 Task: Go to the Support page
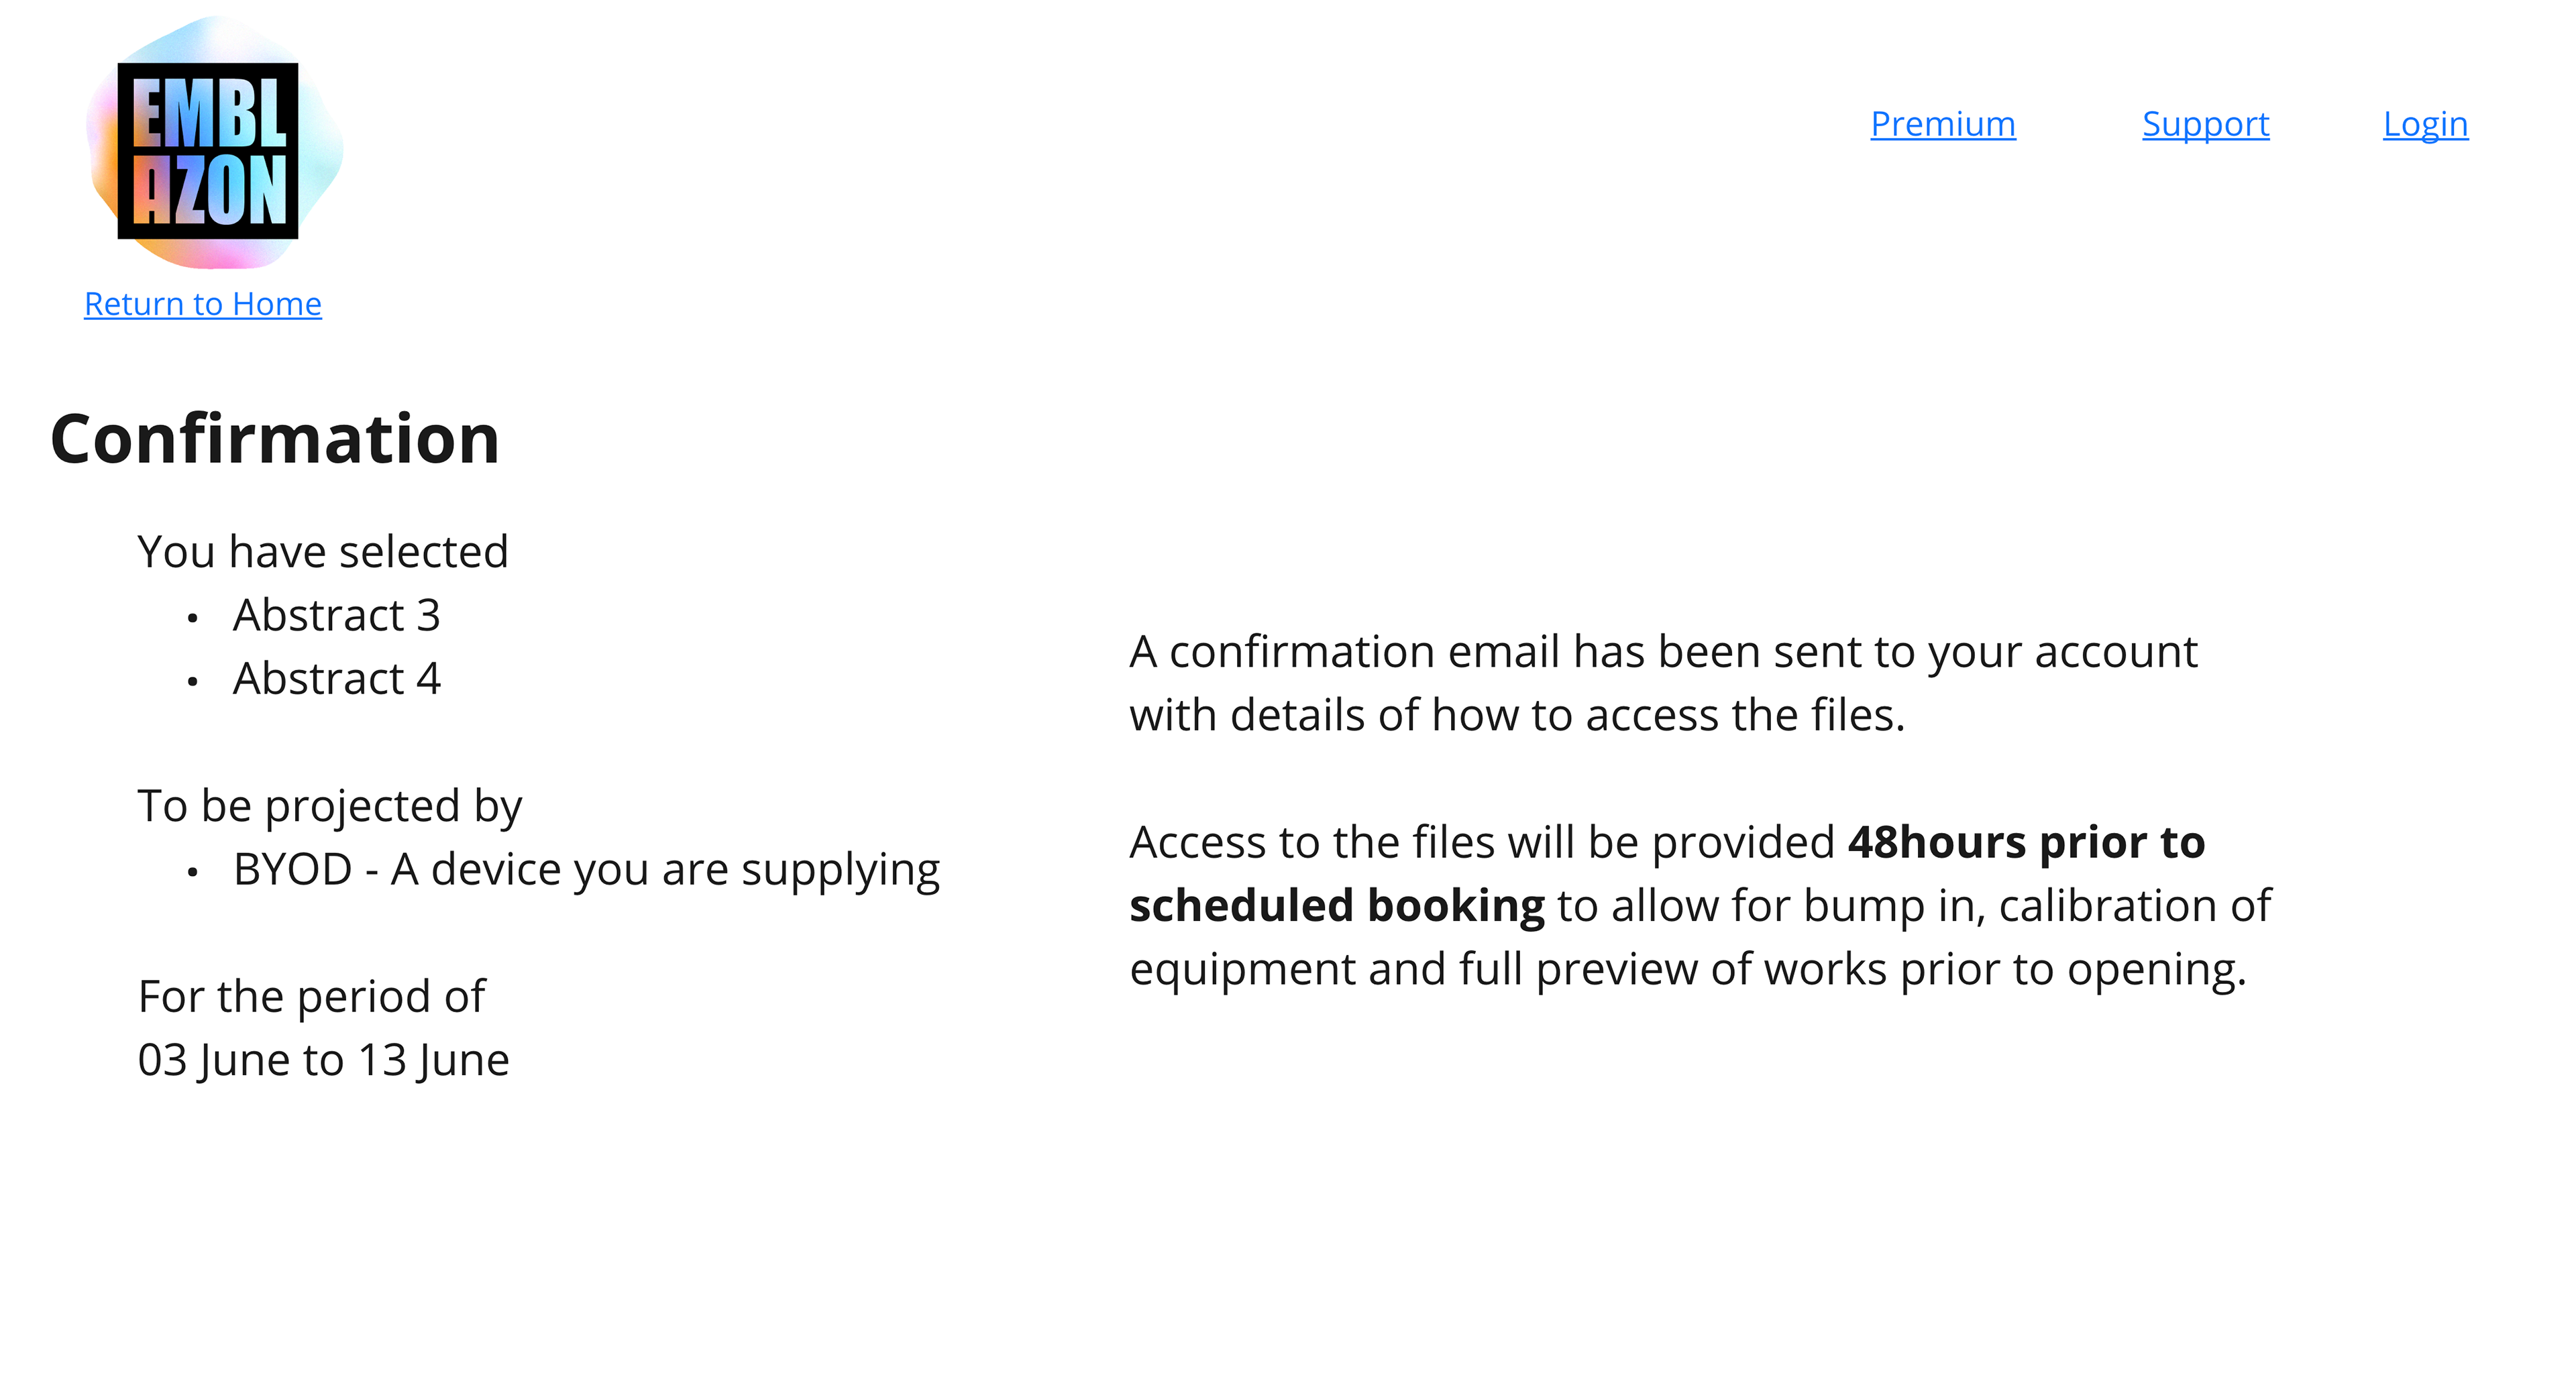[2205, 124]
